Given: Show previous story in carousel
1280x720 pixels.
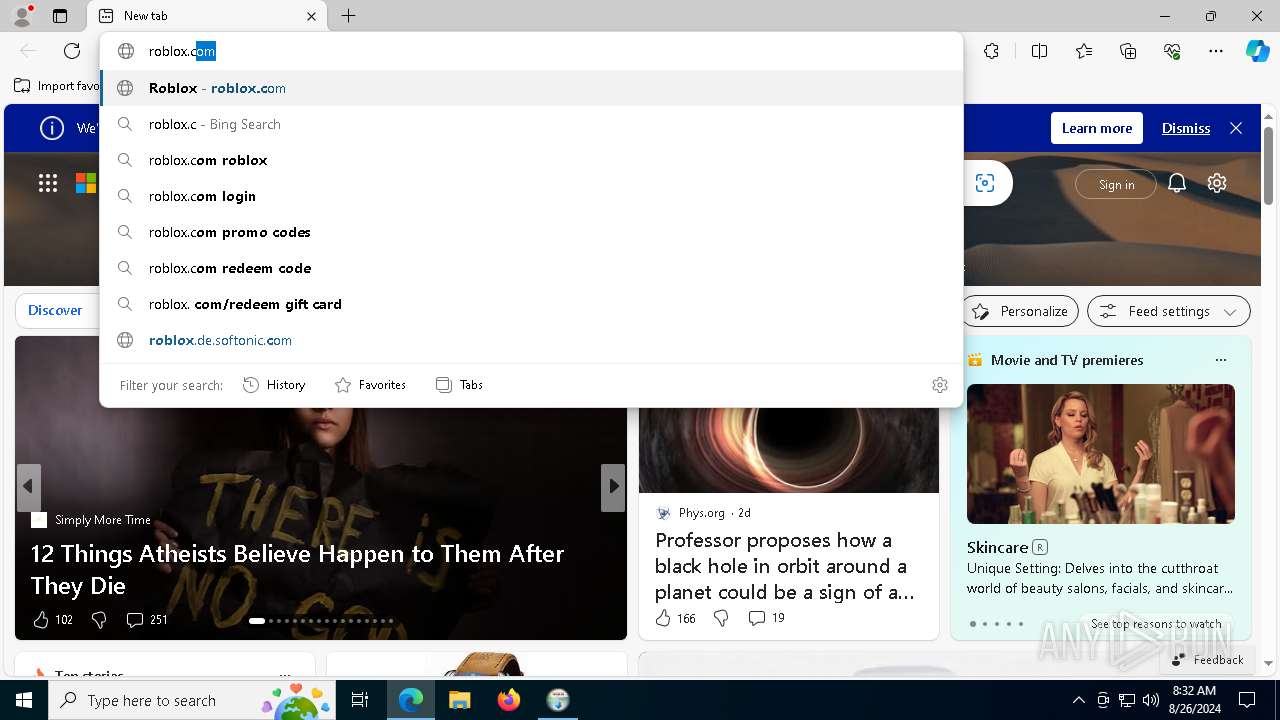Looking at the screenshot, I should 28,486.
